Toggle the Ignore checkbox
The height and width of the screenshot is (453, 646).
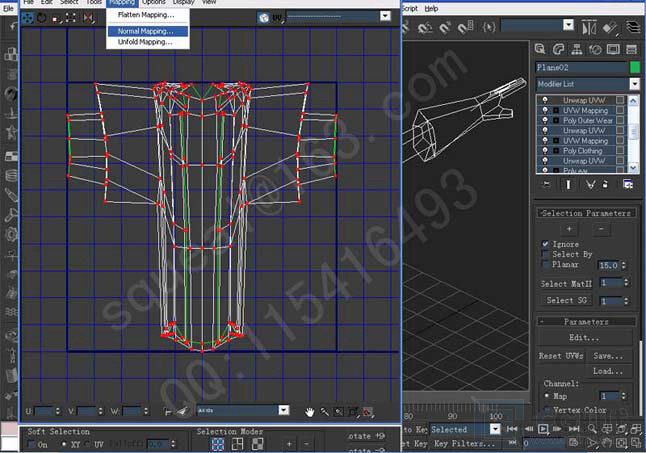[x=545, y=244]
